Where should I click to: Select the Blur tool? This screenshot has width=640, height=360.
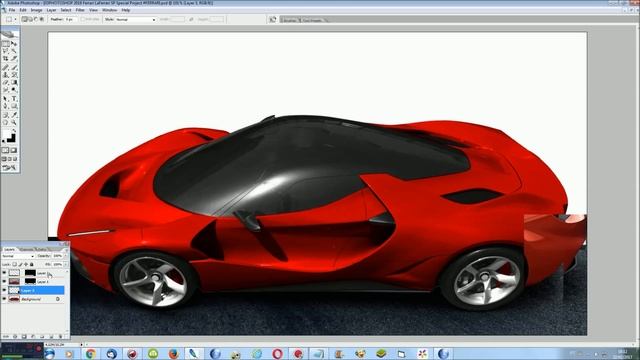5,89
